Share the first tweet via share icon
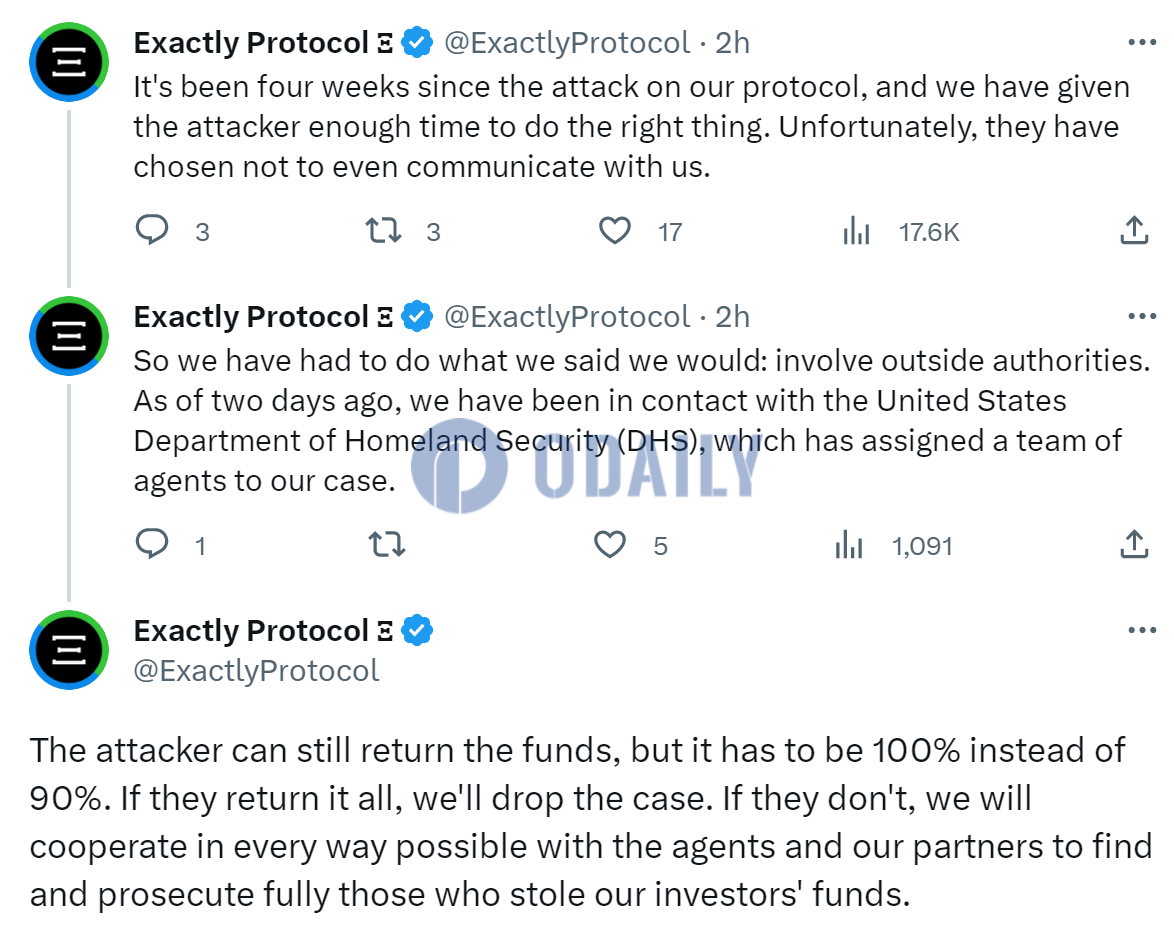The image size is (1174, 934). tap(1134, 230)
